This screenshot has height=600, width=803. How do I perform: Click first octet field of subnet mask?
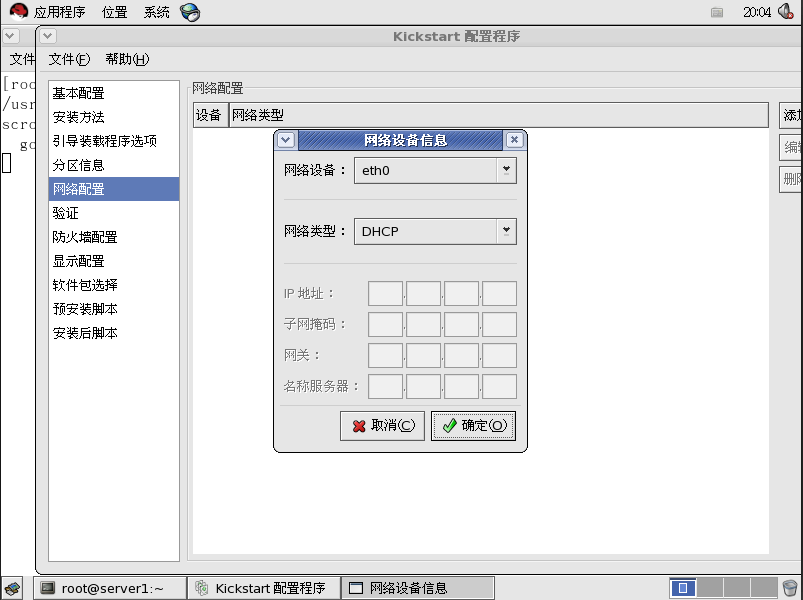[385, 325]
